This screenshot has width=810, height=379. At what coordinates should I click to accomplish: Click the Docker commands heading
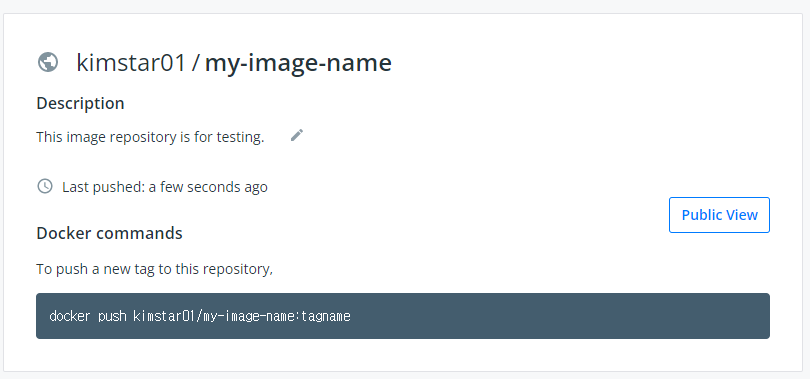[x=109, y=233]
